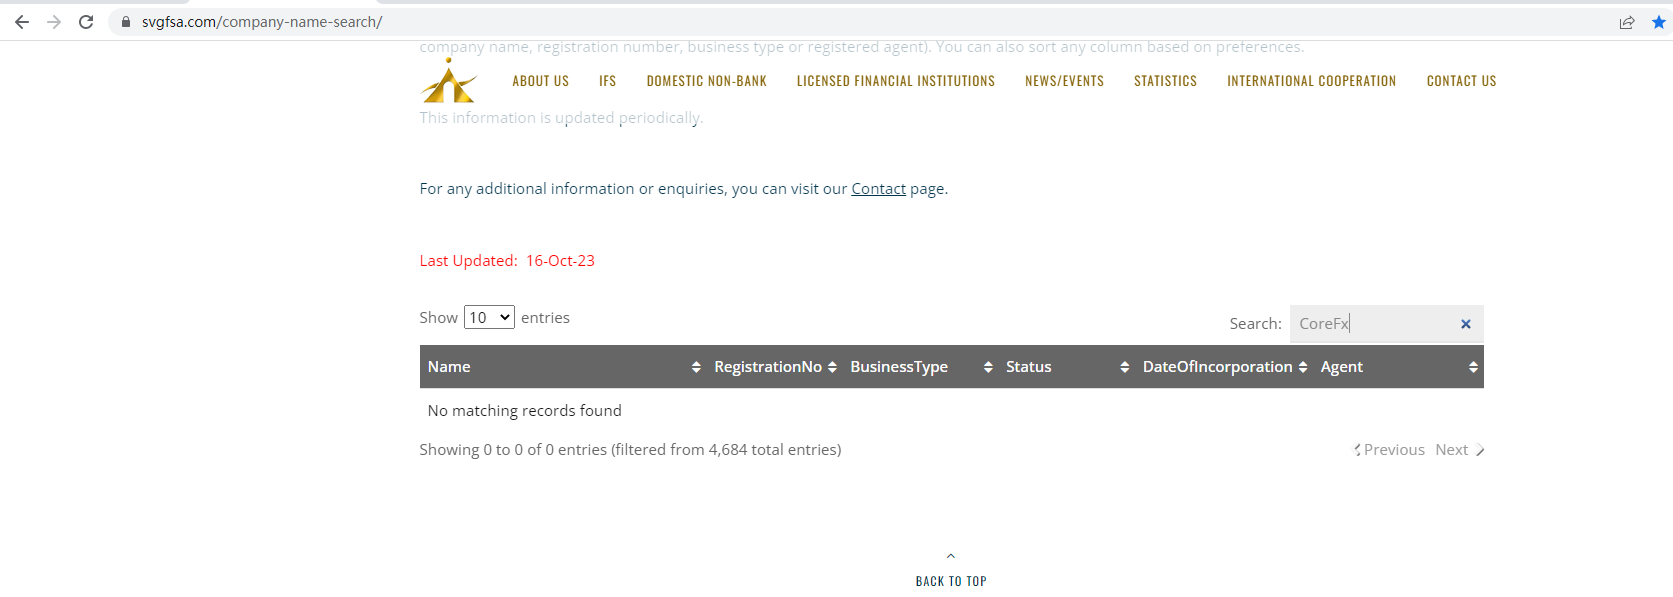Click the Agent column header text

(1341, 367)
